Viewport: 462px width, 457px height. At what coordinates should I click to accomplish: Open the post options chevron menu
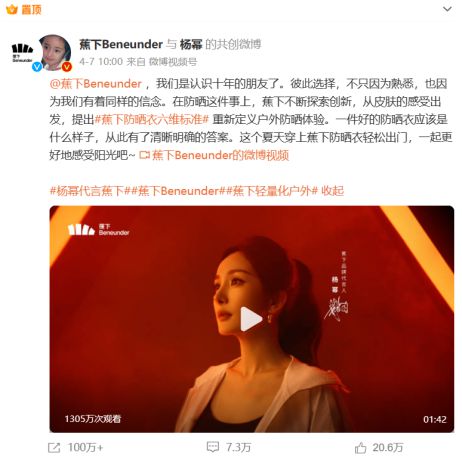(x=447, y=9)
